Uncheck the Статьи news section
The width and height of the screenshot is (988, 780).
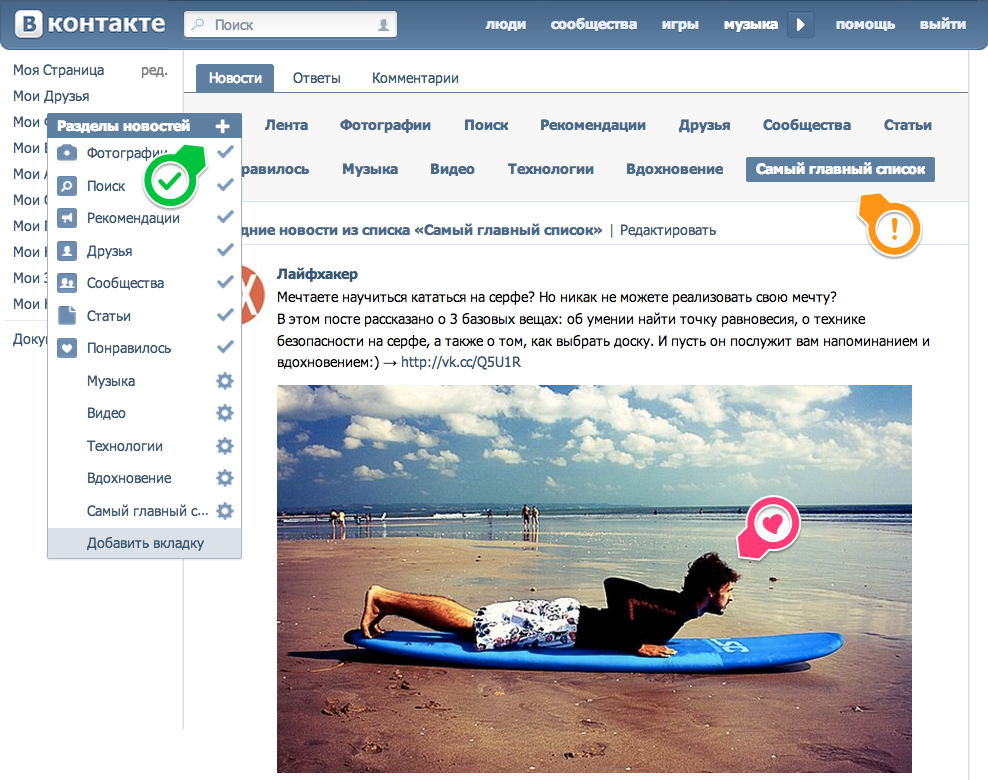coord(224,315)
